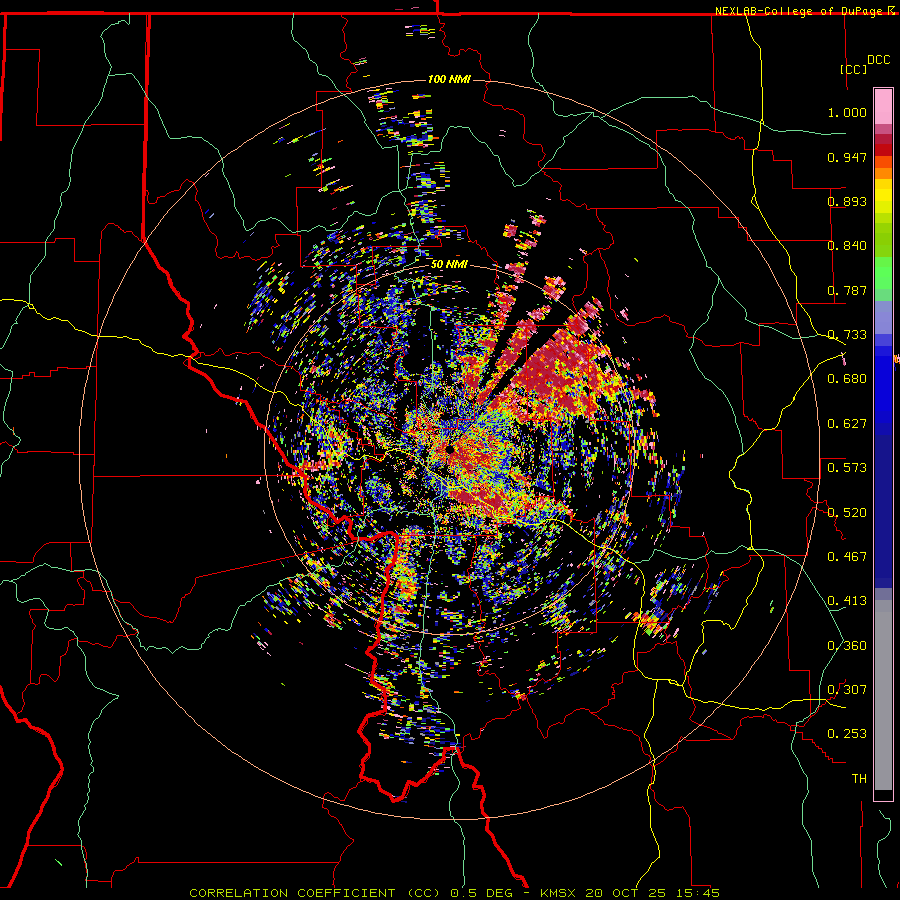Click the TH threshold legend label
Screen dimensions: 900x900
click(x=859, y=779)
